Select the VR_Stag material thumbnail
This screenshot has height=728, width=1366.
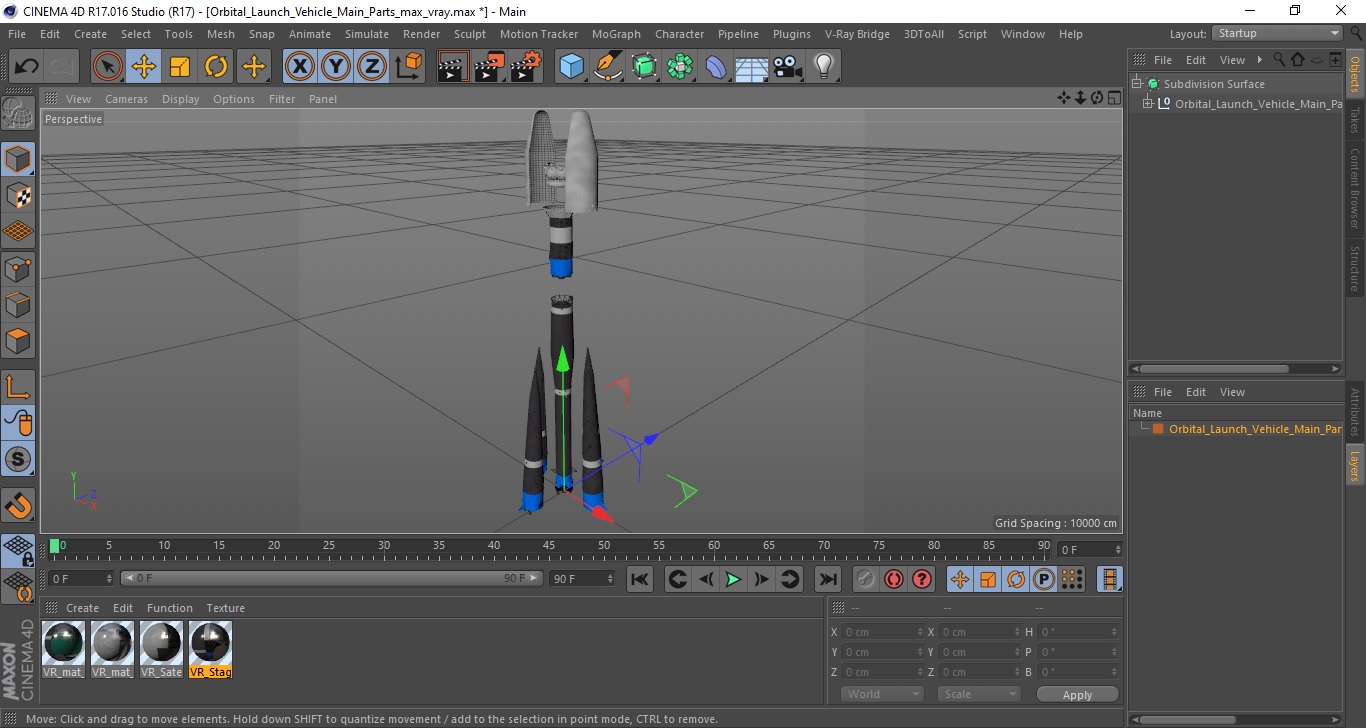pos(210,649)
